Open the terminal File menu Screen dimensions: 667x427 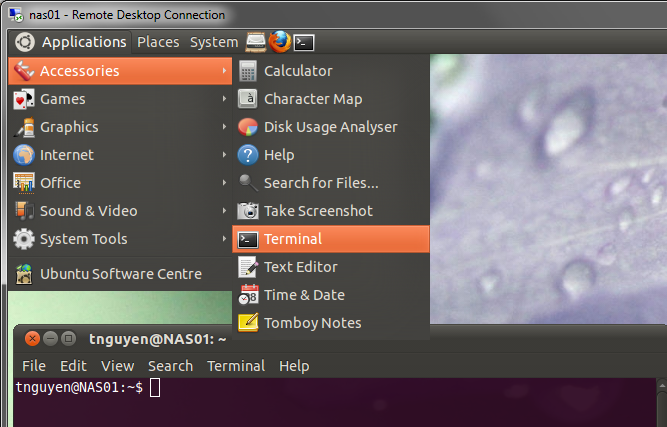coord(34,366)
